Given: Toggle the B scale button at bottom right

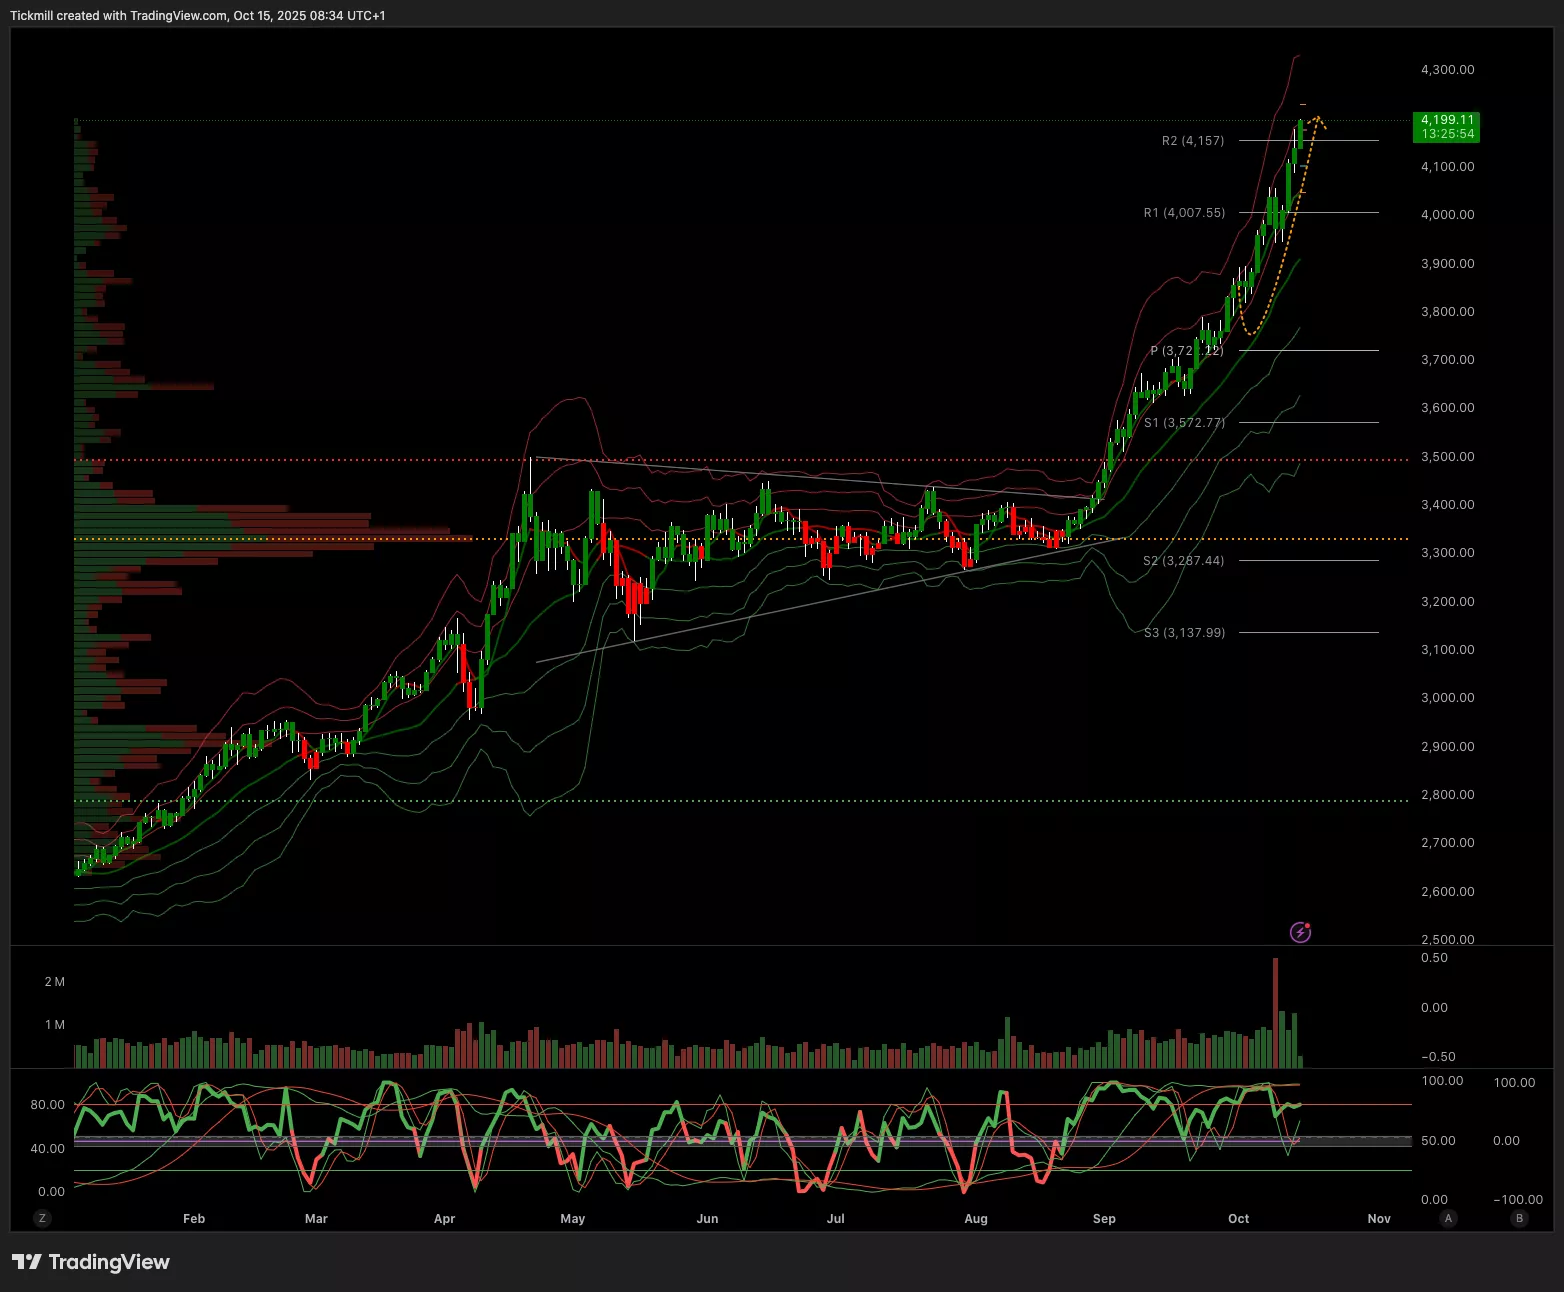Looking at the screenshot, I should 1520,1218.
